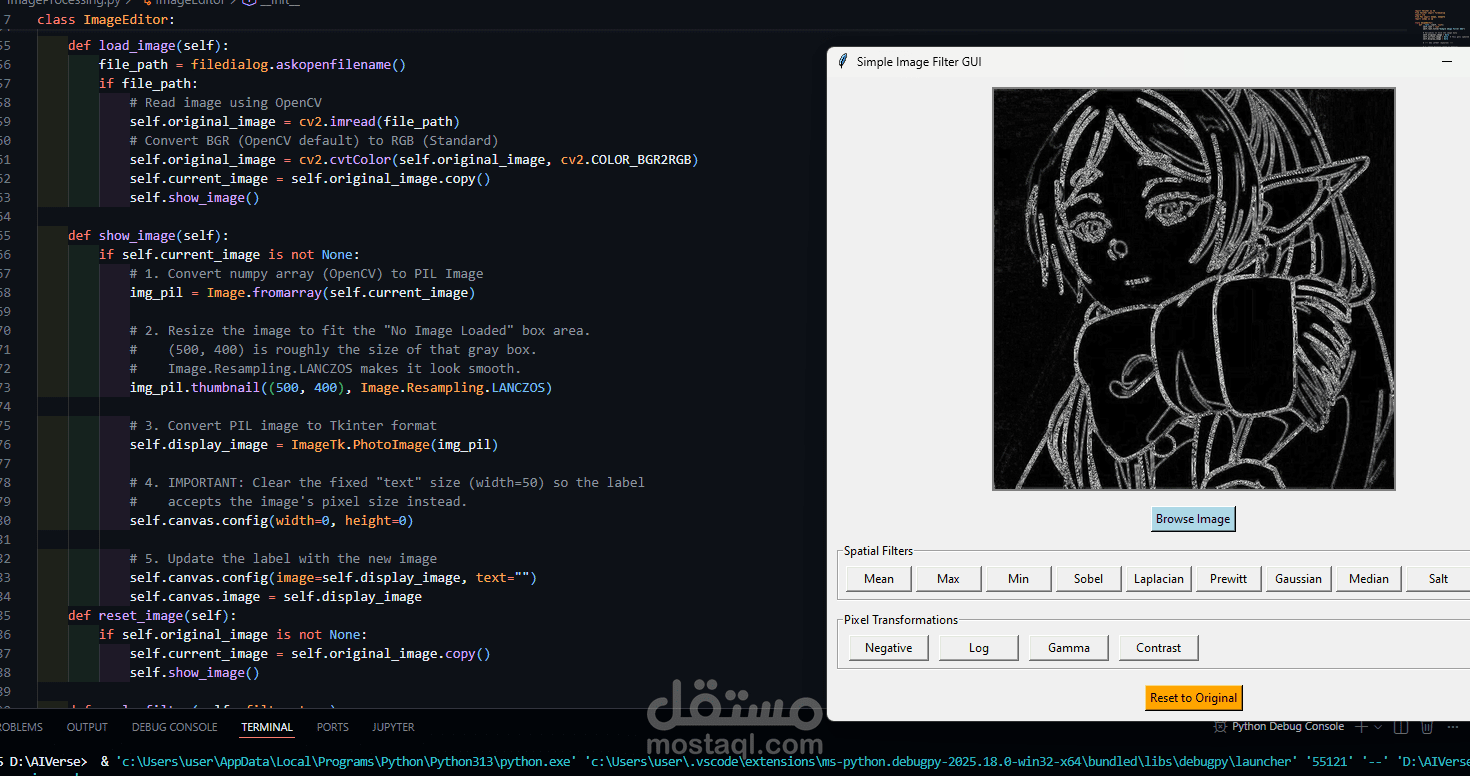This screenshot has height=776, width=1470.
Task: Click 'self.canvas.image = self.display_image' line
Action: coord(276,596)
